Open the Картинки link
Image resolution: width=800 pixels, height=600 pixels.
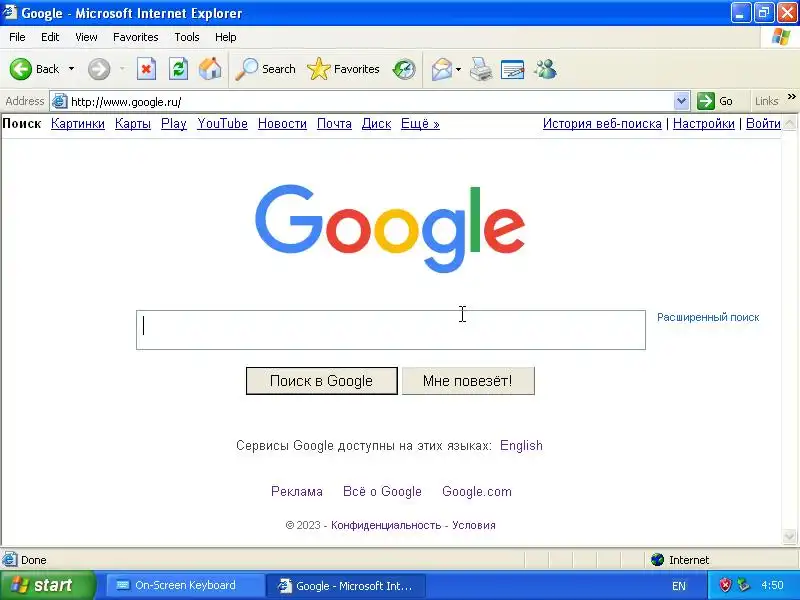pyautogui.click(x=78, y=123)
